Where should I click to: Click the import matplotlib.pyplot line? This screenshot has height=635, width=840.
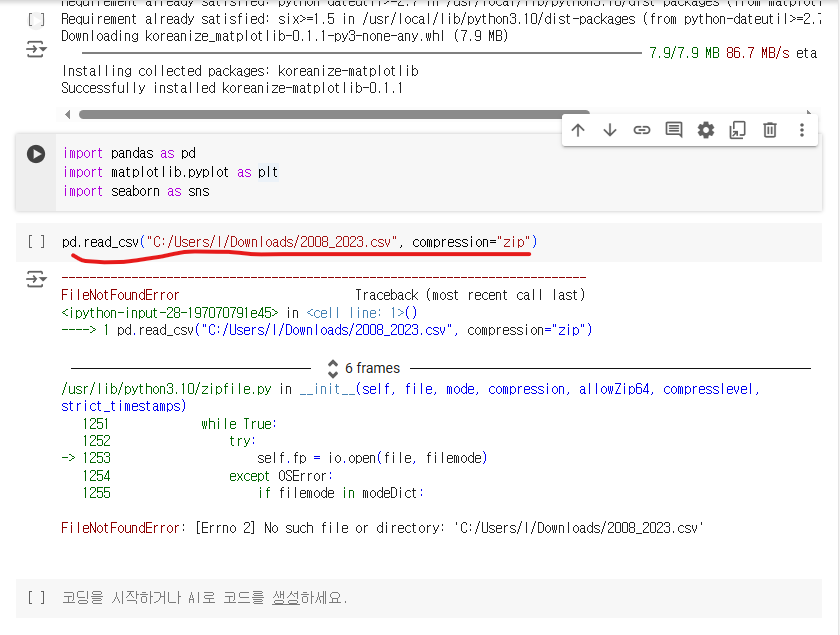[170, 172]
